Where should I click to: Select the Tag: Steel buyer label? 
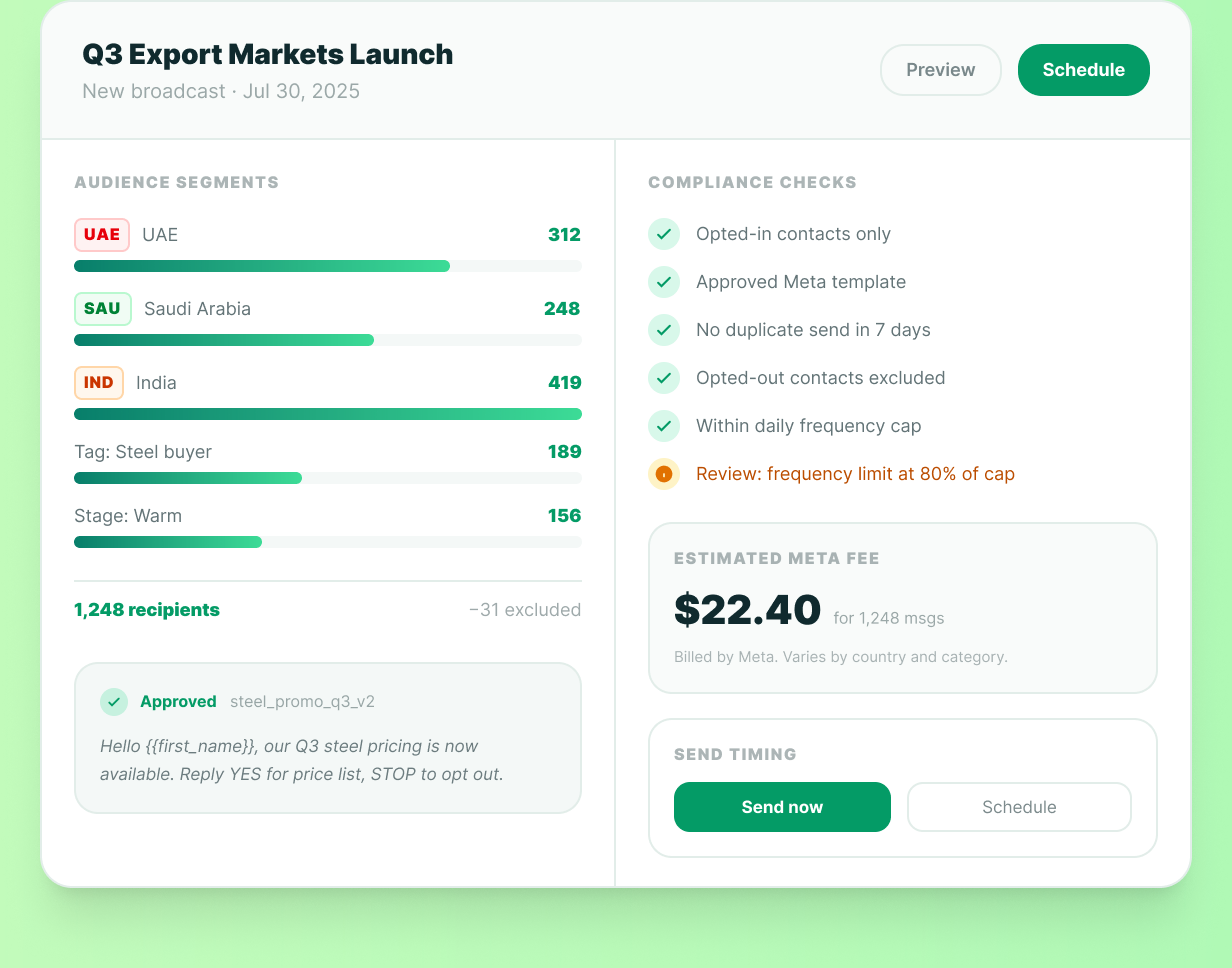coord(143,452)
